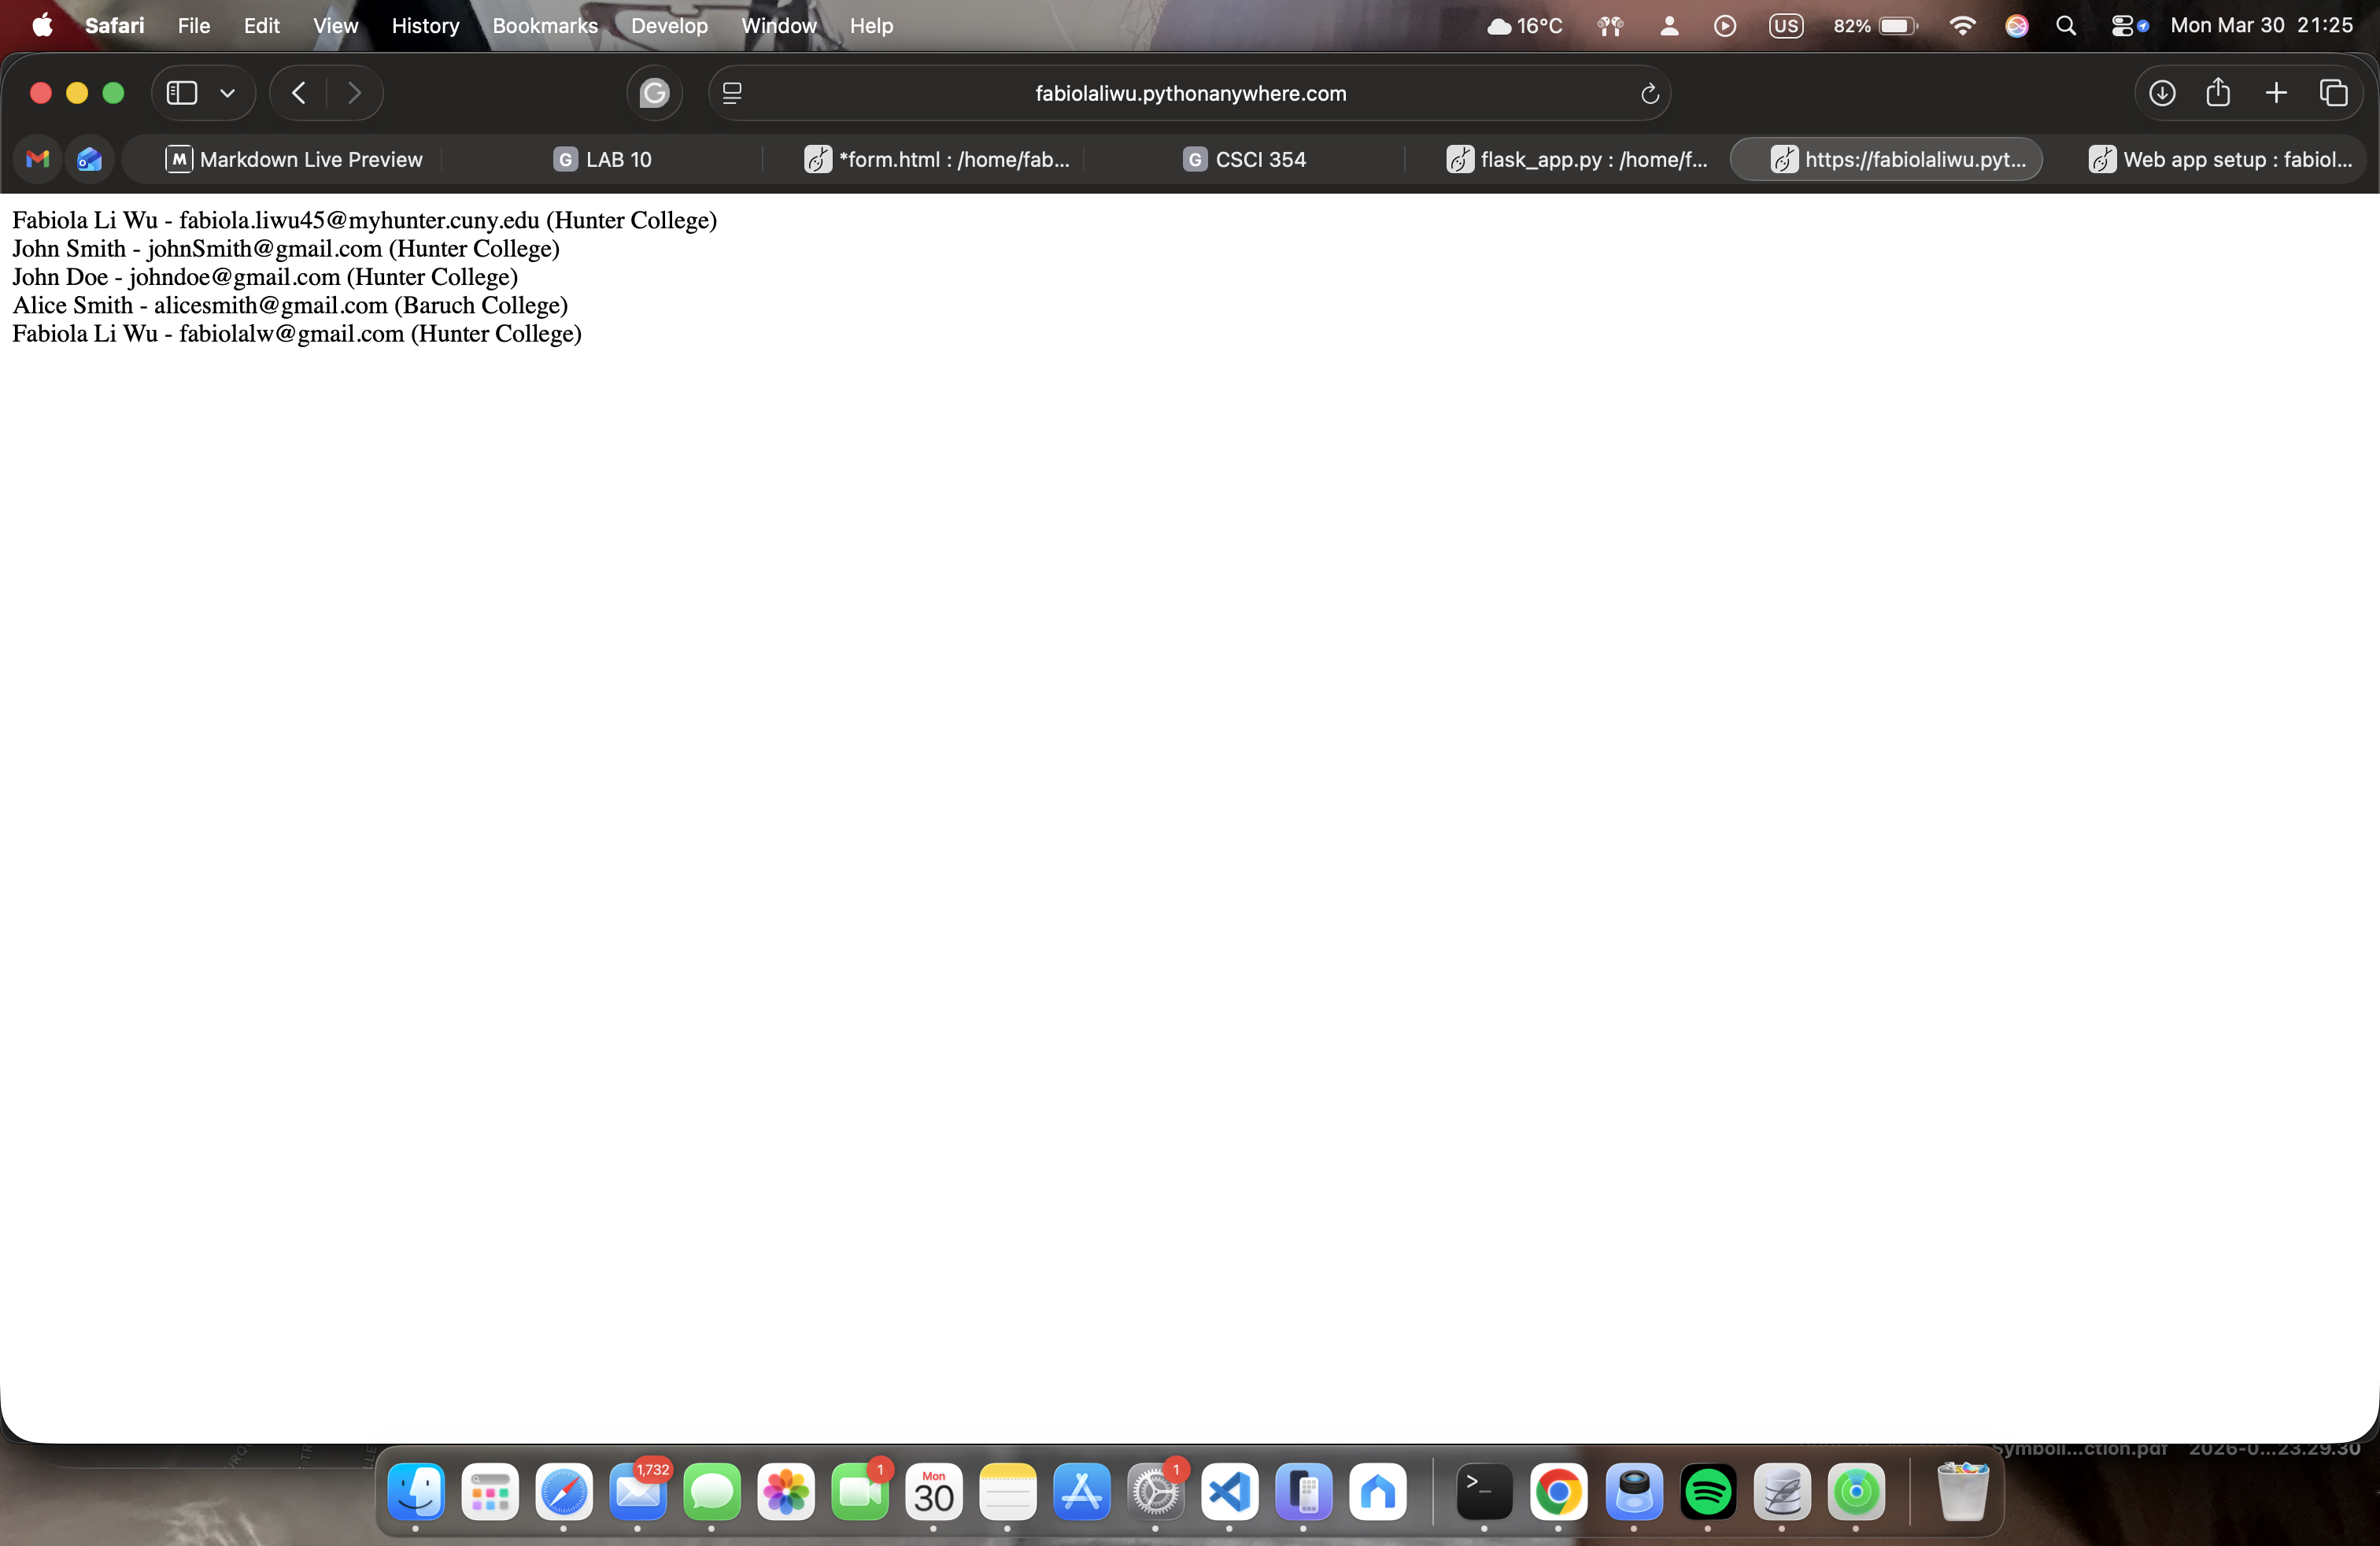Go back with the back arrow

[x=298, y=93]
